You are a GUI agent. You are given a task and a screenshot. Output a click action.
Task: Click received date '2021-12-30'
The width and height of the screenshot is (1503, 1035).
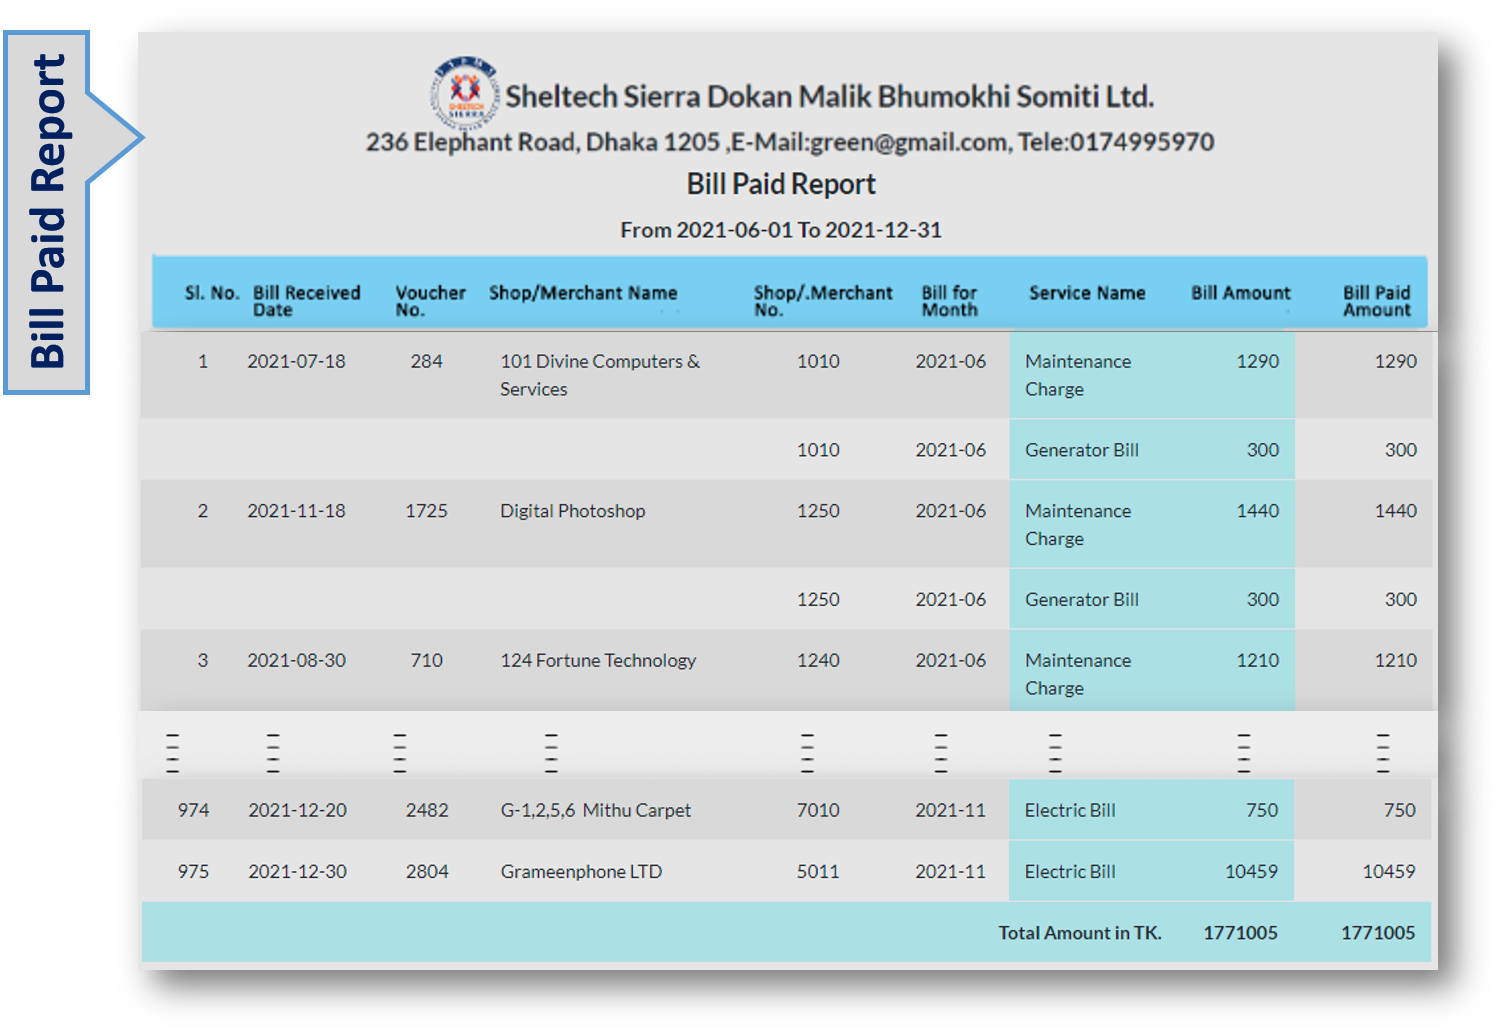coord(297,871)
